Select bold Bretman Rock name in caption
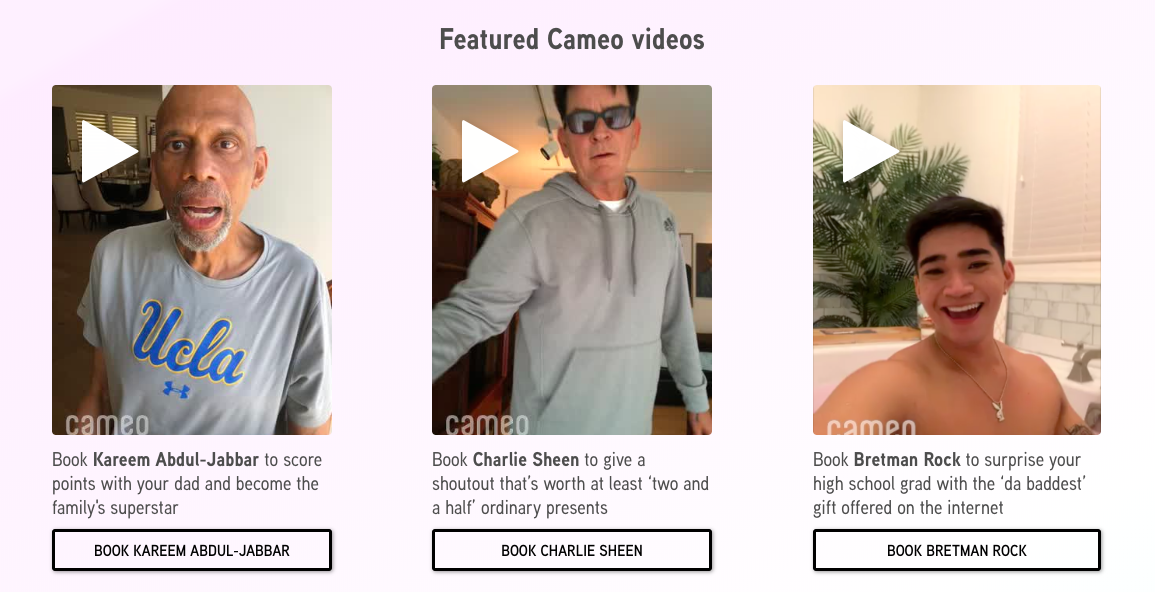The width and height of the screenshot is (1155, 592). pyautogui.click(x=907, y=459)
